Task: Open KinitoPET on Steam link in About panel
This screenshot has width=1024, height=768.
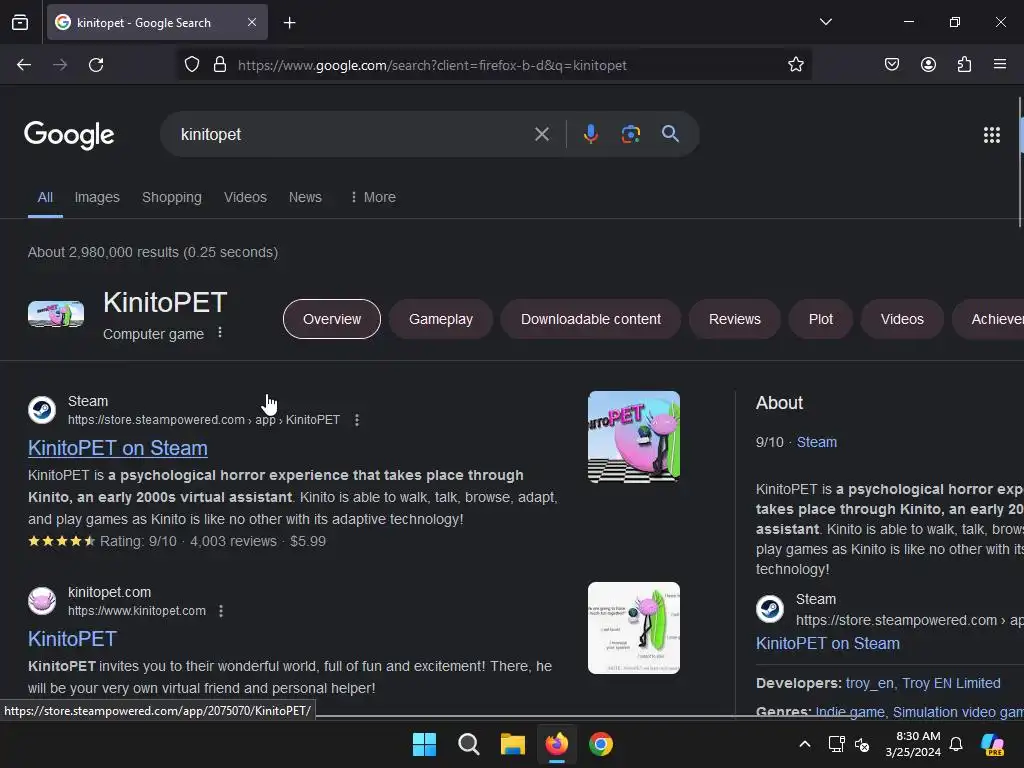Action: point(827,643)
